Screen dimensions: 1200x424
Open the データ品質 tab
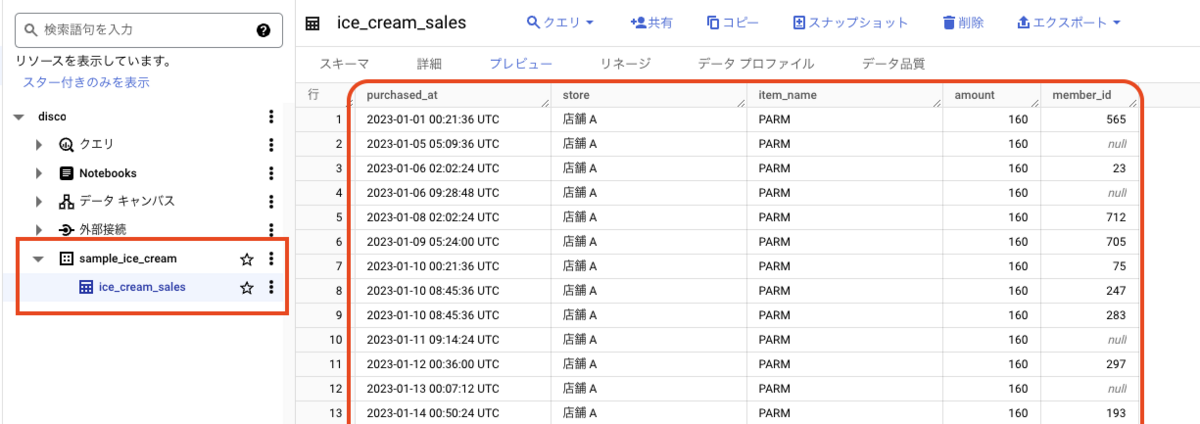click(893, 63)
